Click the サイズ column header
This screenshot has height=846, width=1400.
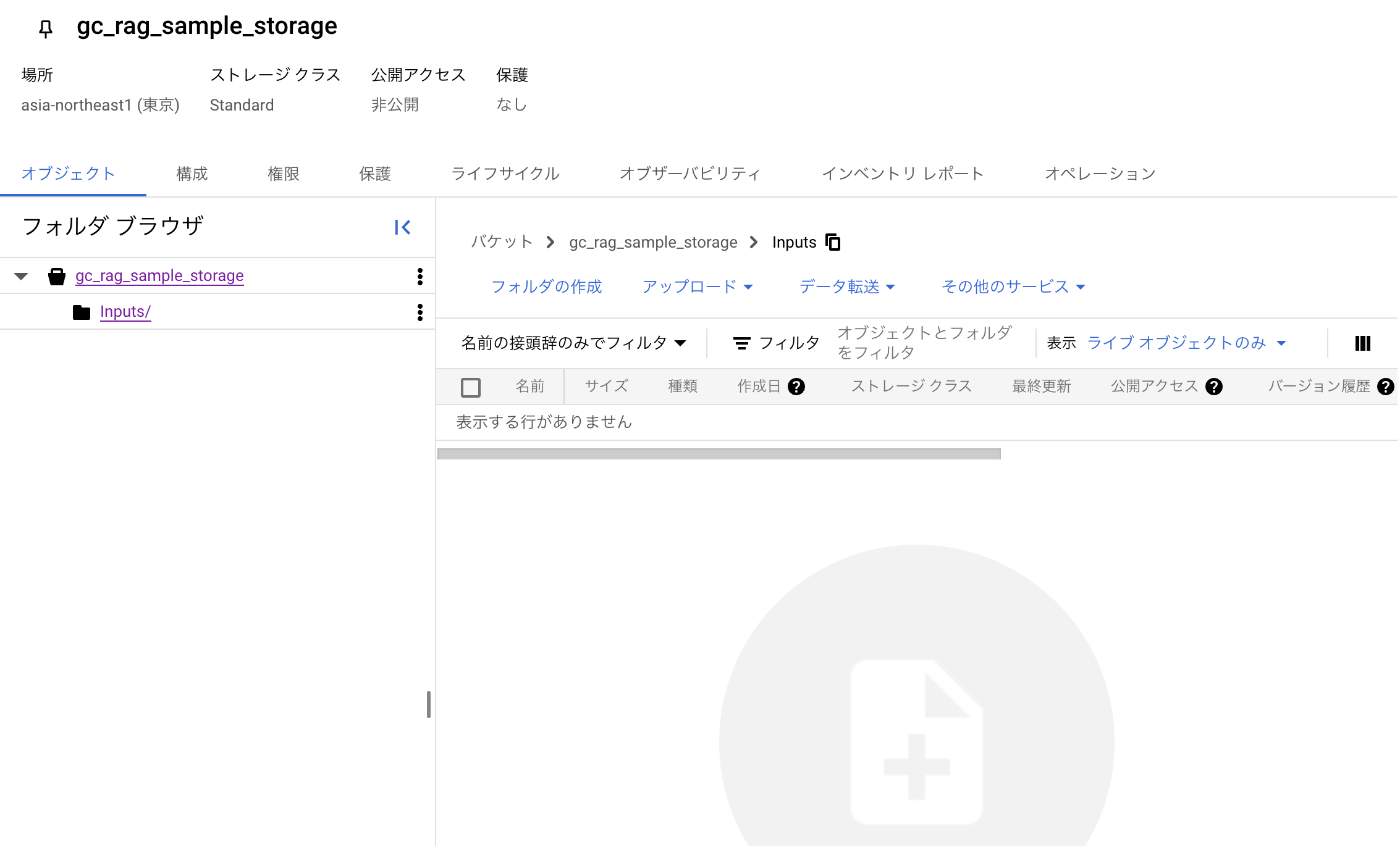[x=607, y=387]
